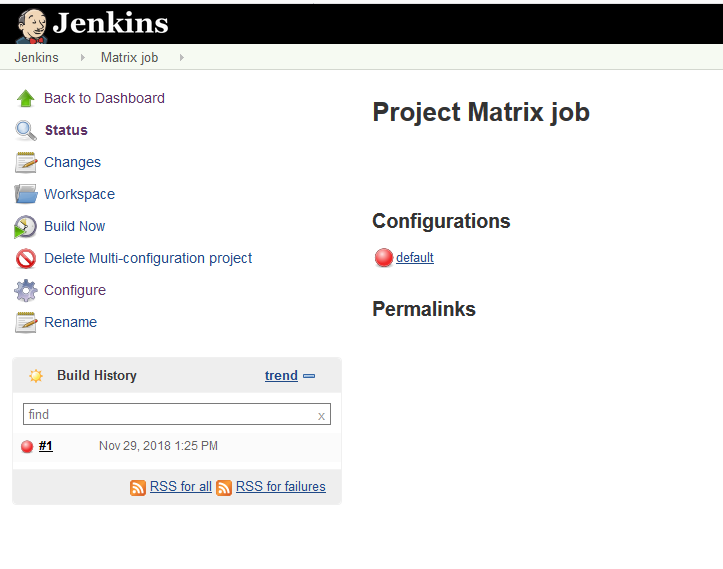Click the red ball beside default configuration

384,258
